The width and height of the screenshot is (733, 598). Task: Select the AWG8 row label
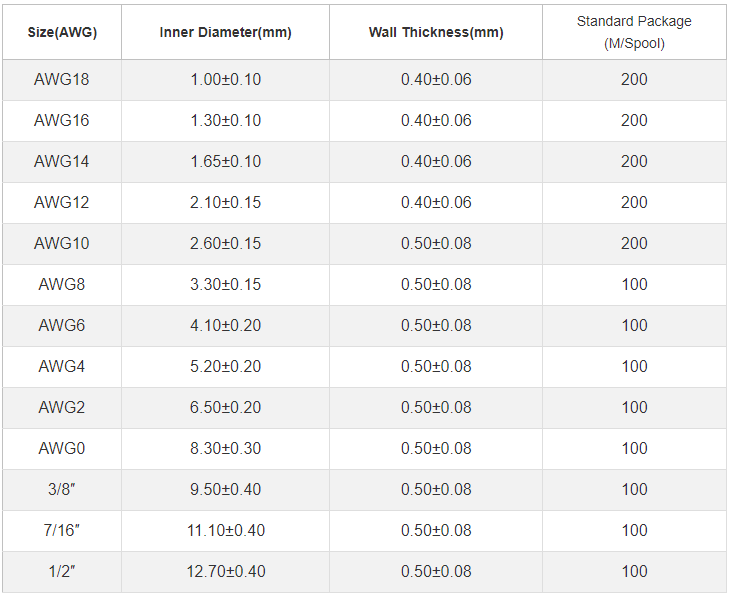(x=62, y=285)
